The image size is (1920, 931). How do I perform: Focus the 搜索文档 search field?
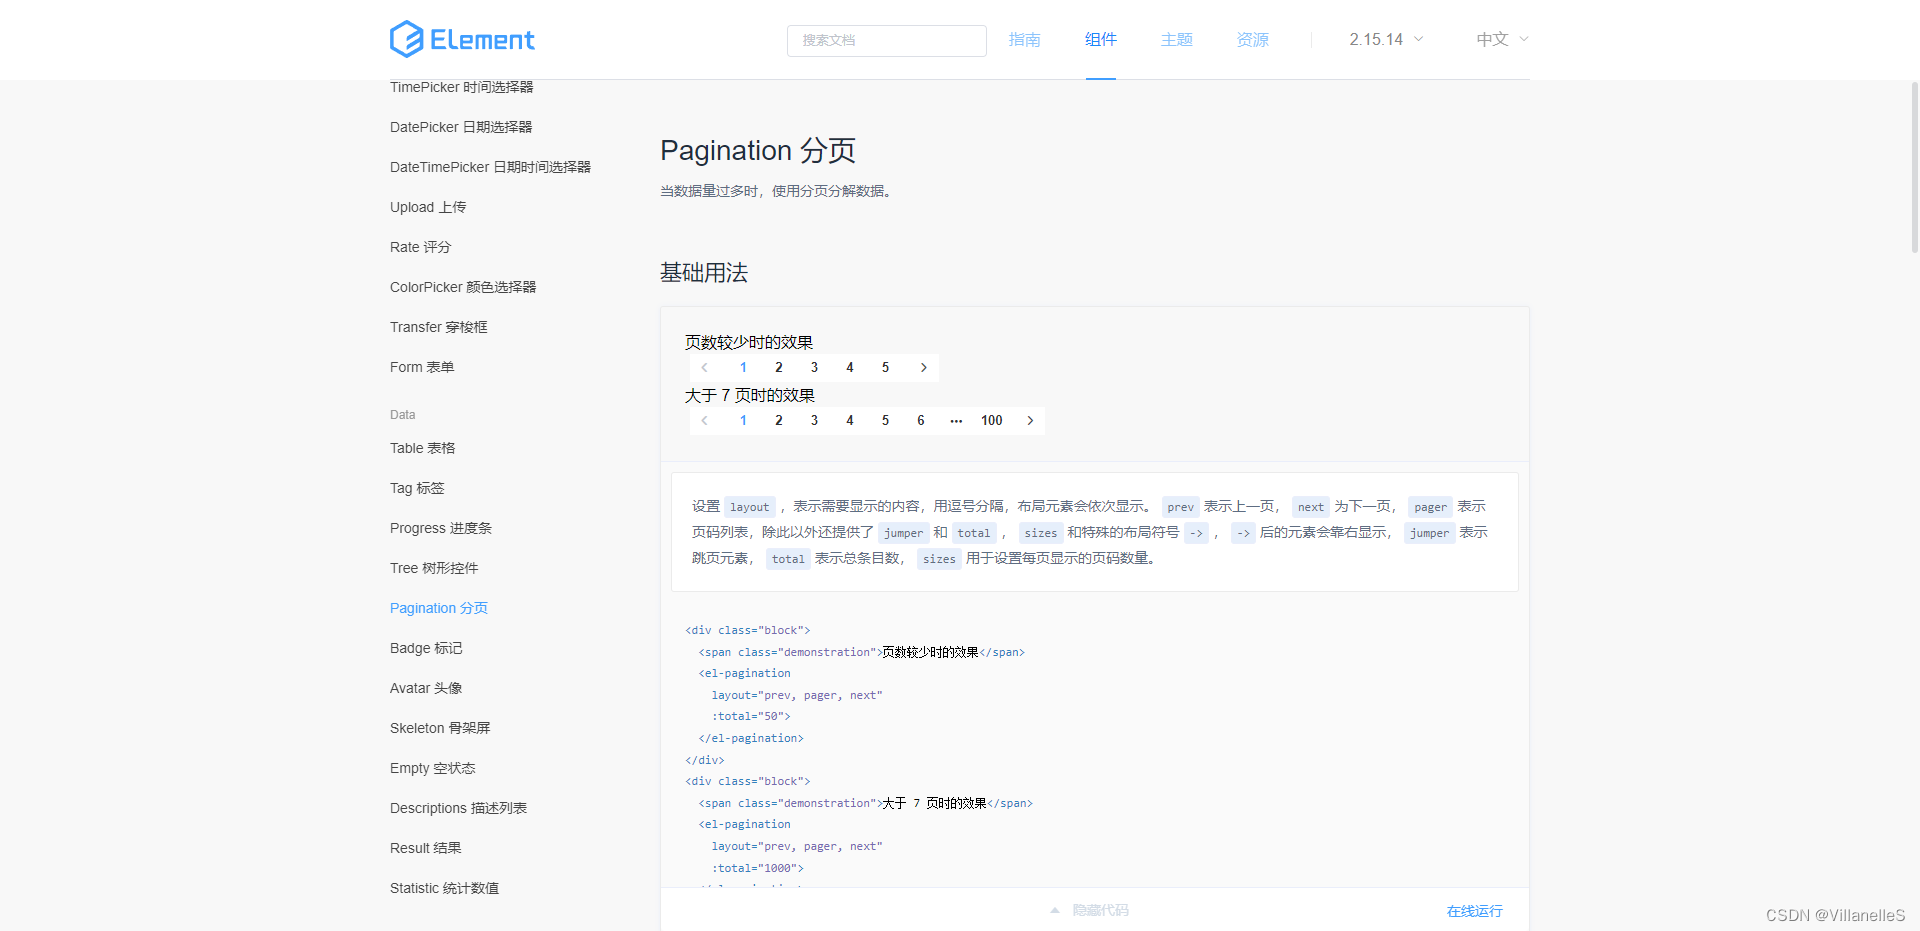tap(887, 40)
